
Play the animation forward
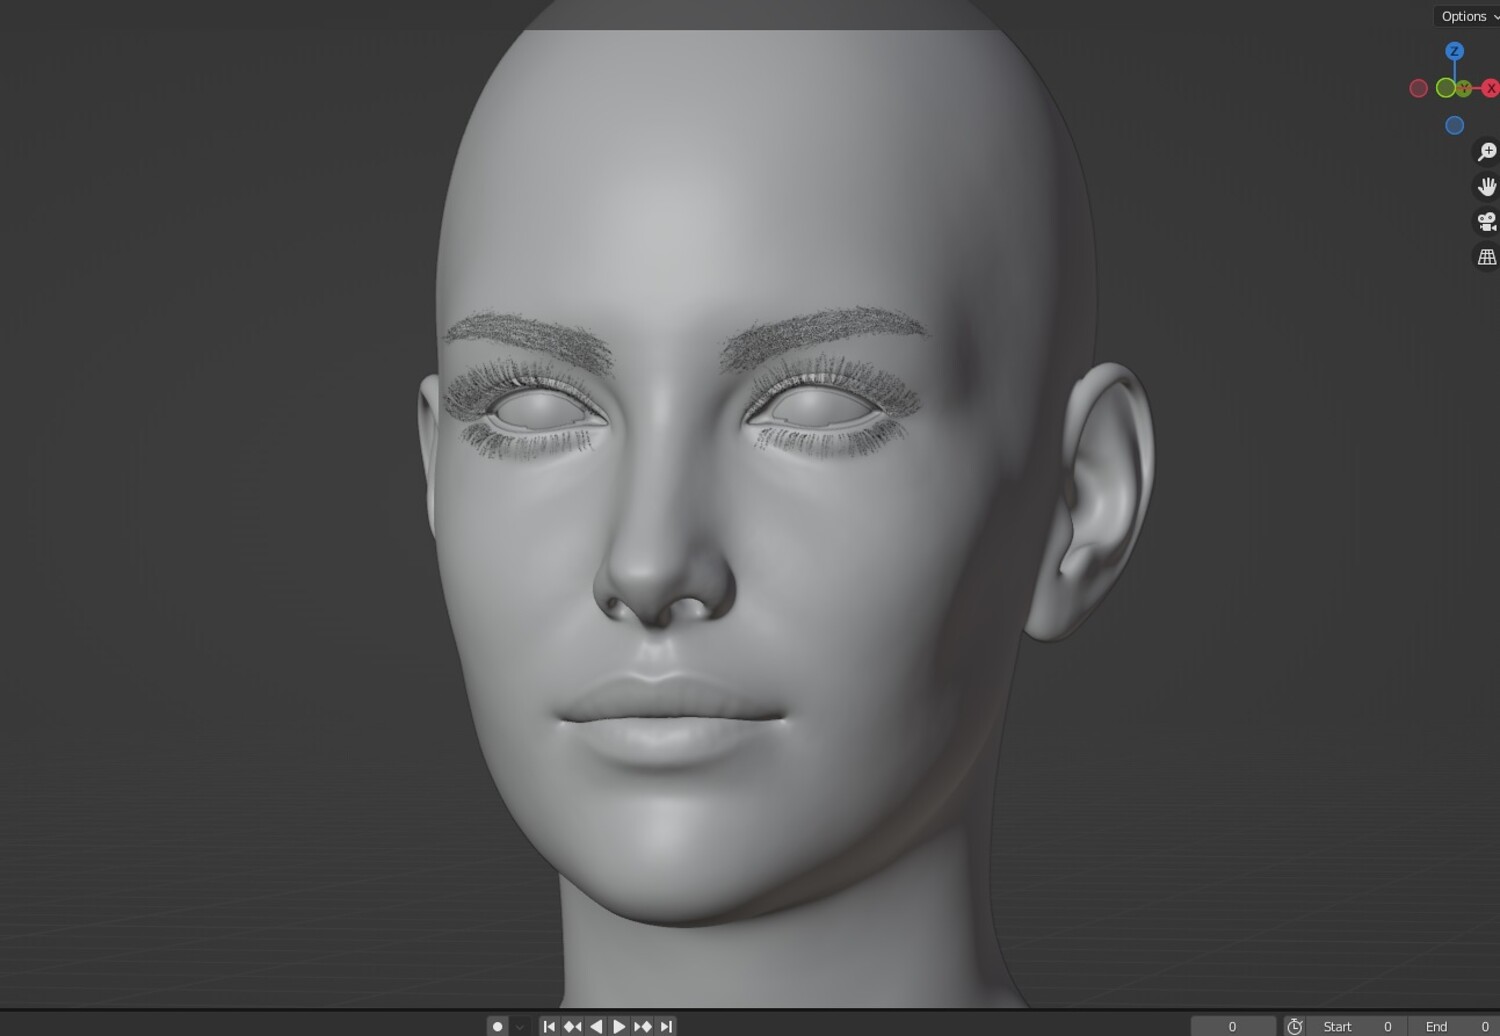pos(619,1026)
